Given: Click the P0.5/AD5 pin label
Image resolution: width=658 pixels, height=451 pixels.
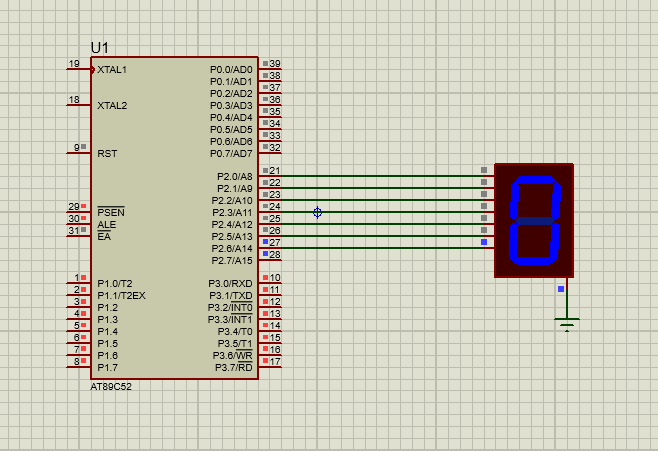Looking at the screenshot, I should click(x=231, y=130).
